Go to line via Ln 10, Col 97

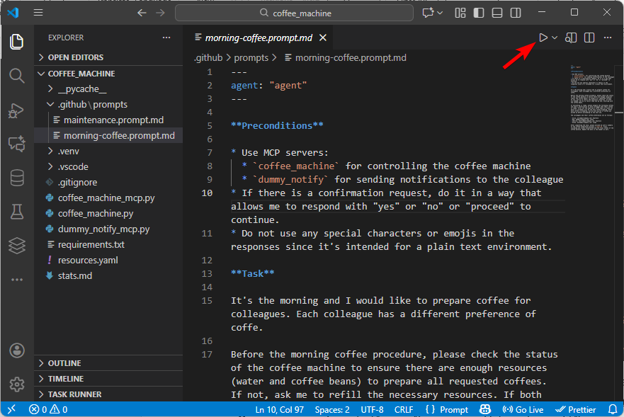[x=279, y=409]
